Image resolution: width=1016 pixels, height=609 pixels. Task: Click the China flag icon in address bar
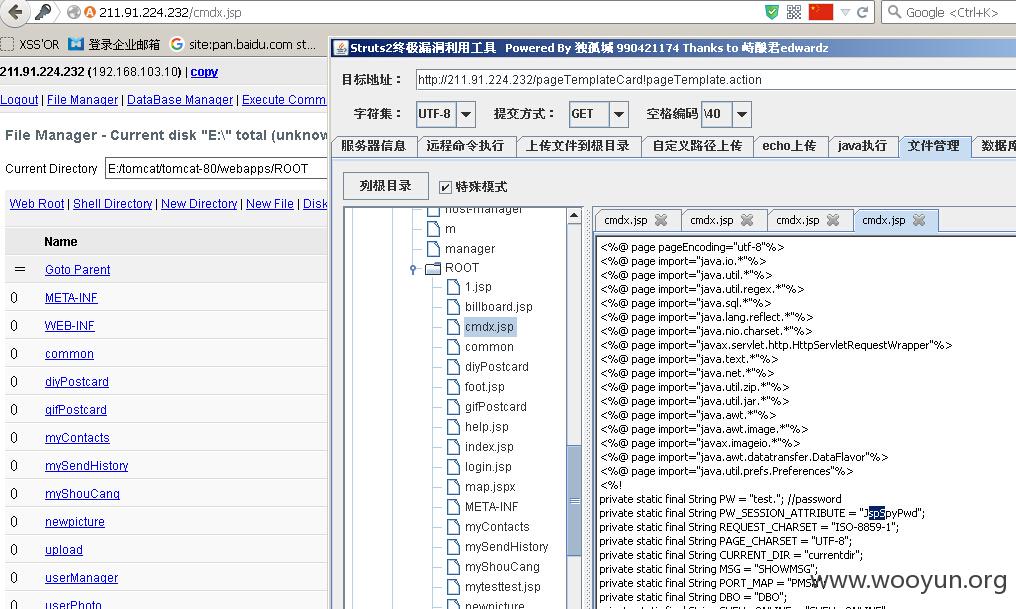(820, 12)
